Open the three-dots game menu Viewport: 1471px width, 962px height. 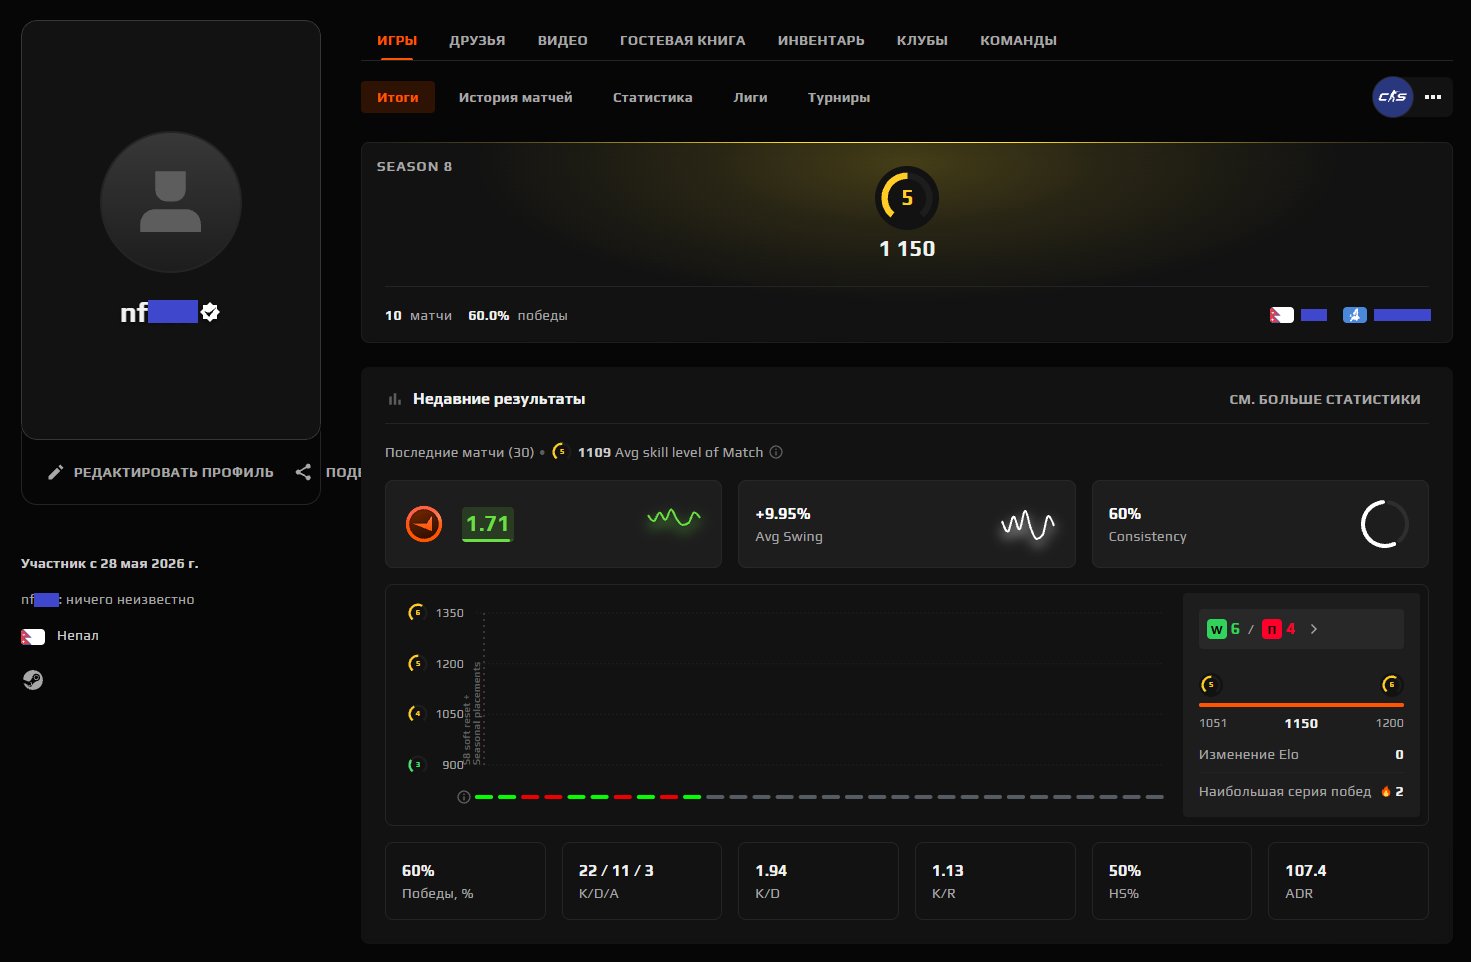coord(1433,97)
